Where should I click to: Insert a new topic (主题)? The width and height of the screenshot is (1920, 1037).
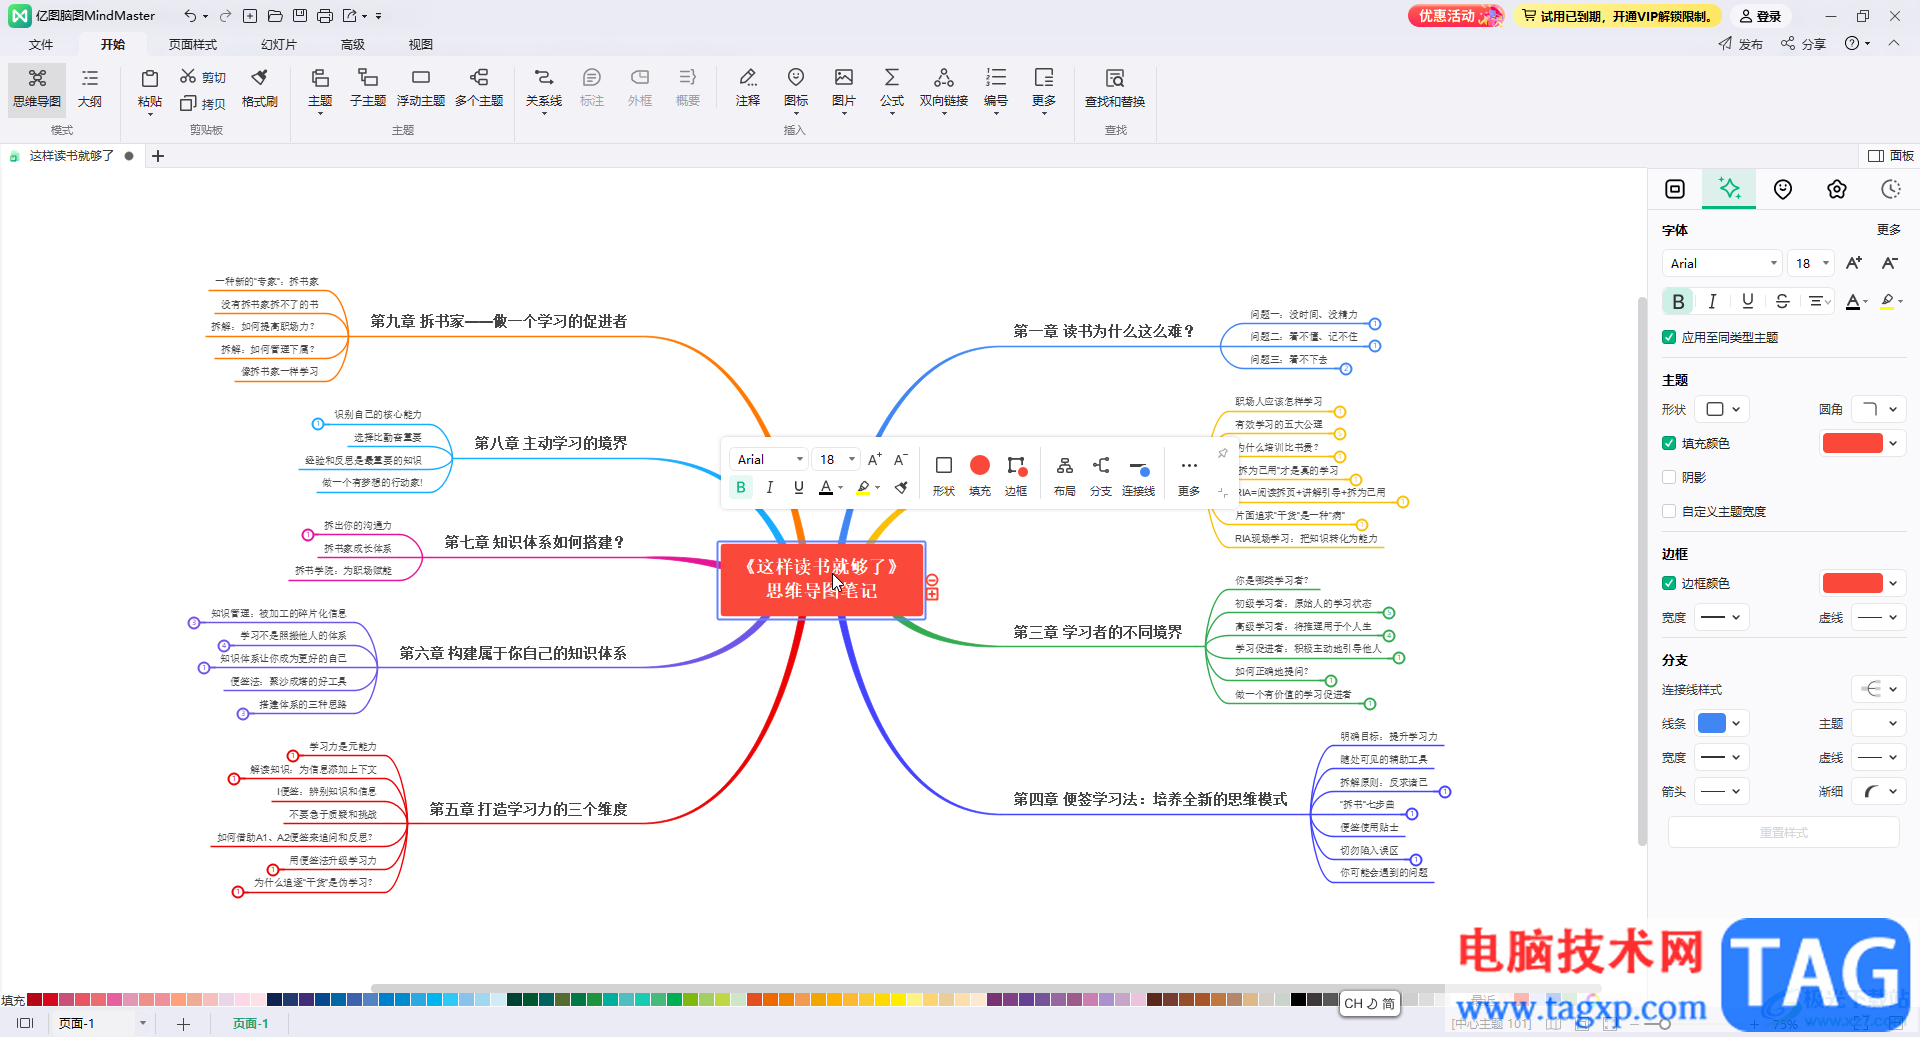[320, 89]
